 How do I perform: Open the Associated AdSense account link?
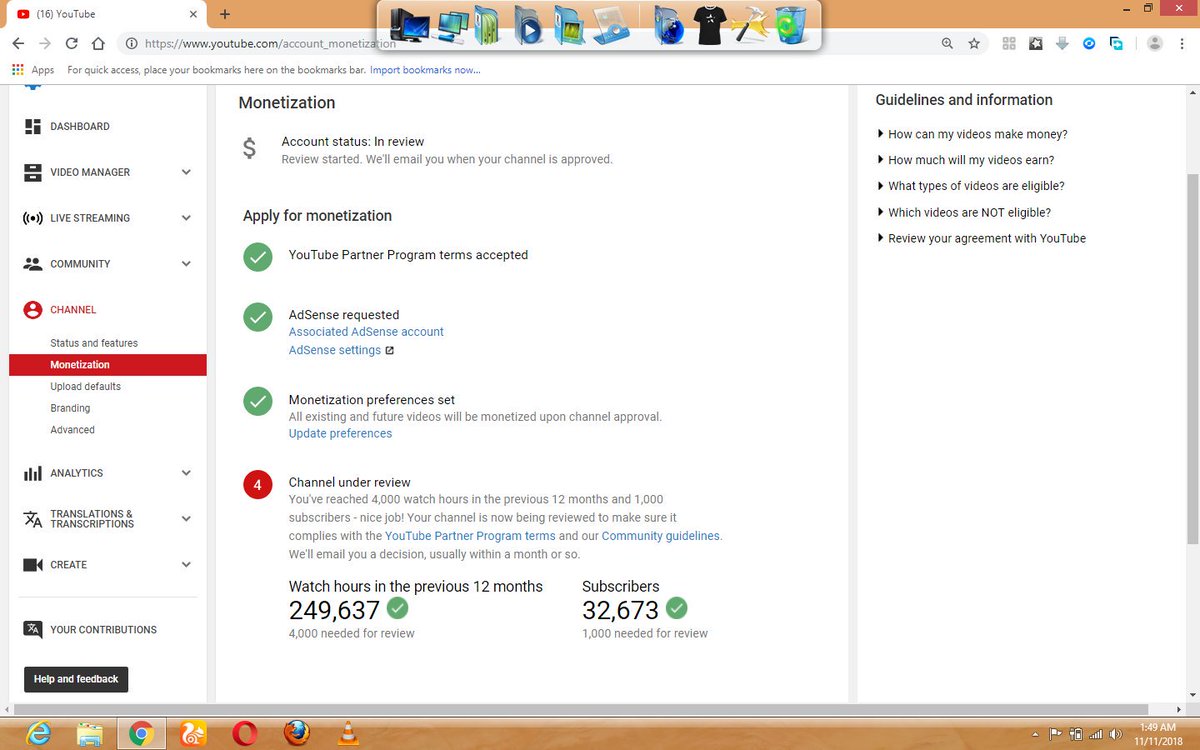coord(366,332)
